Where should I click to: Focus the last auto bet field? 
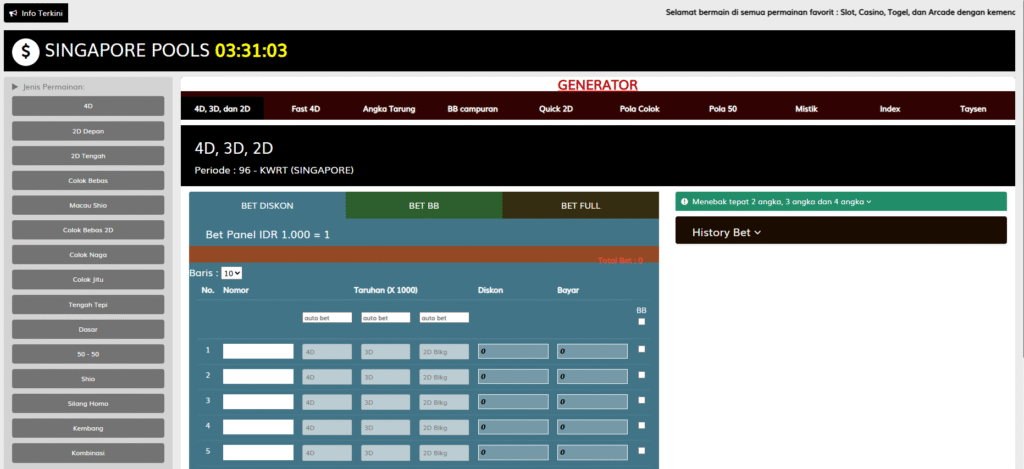tap(444, 317)
